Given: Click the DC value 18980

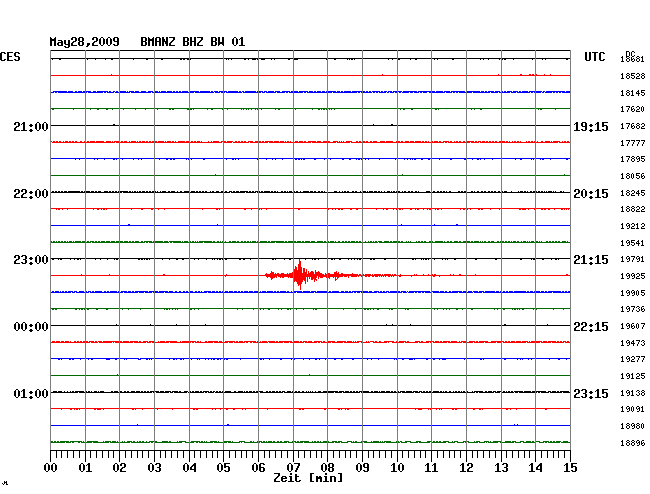Looking at the screenshot, I should [633, 426].
